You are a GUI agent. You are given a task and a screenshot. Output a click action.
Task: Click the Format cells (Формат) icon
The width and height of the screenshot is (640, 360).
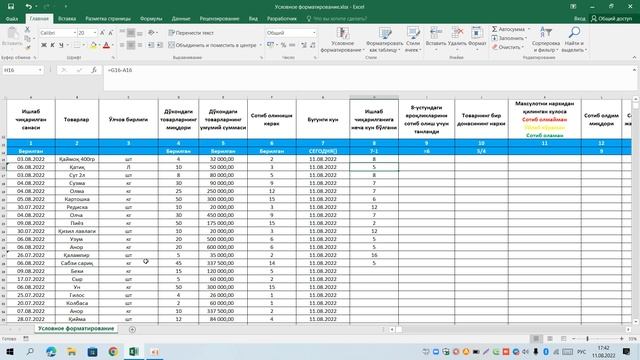[477, 33]
